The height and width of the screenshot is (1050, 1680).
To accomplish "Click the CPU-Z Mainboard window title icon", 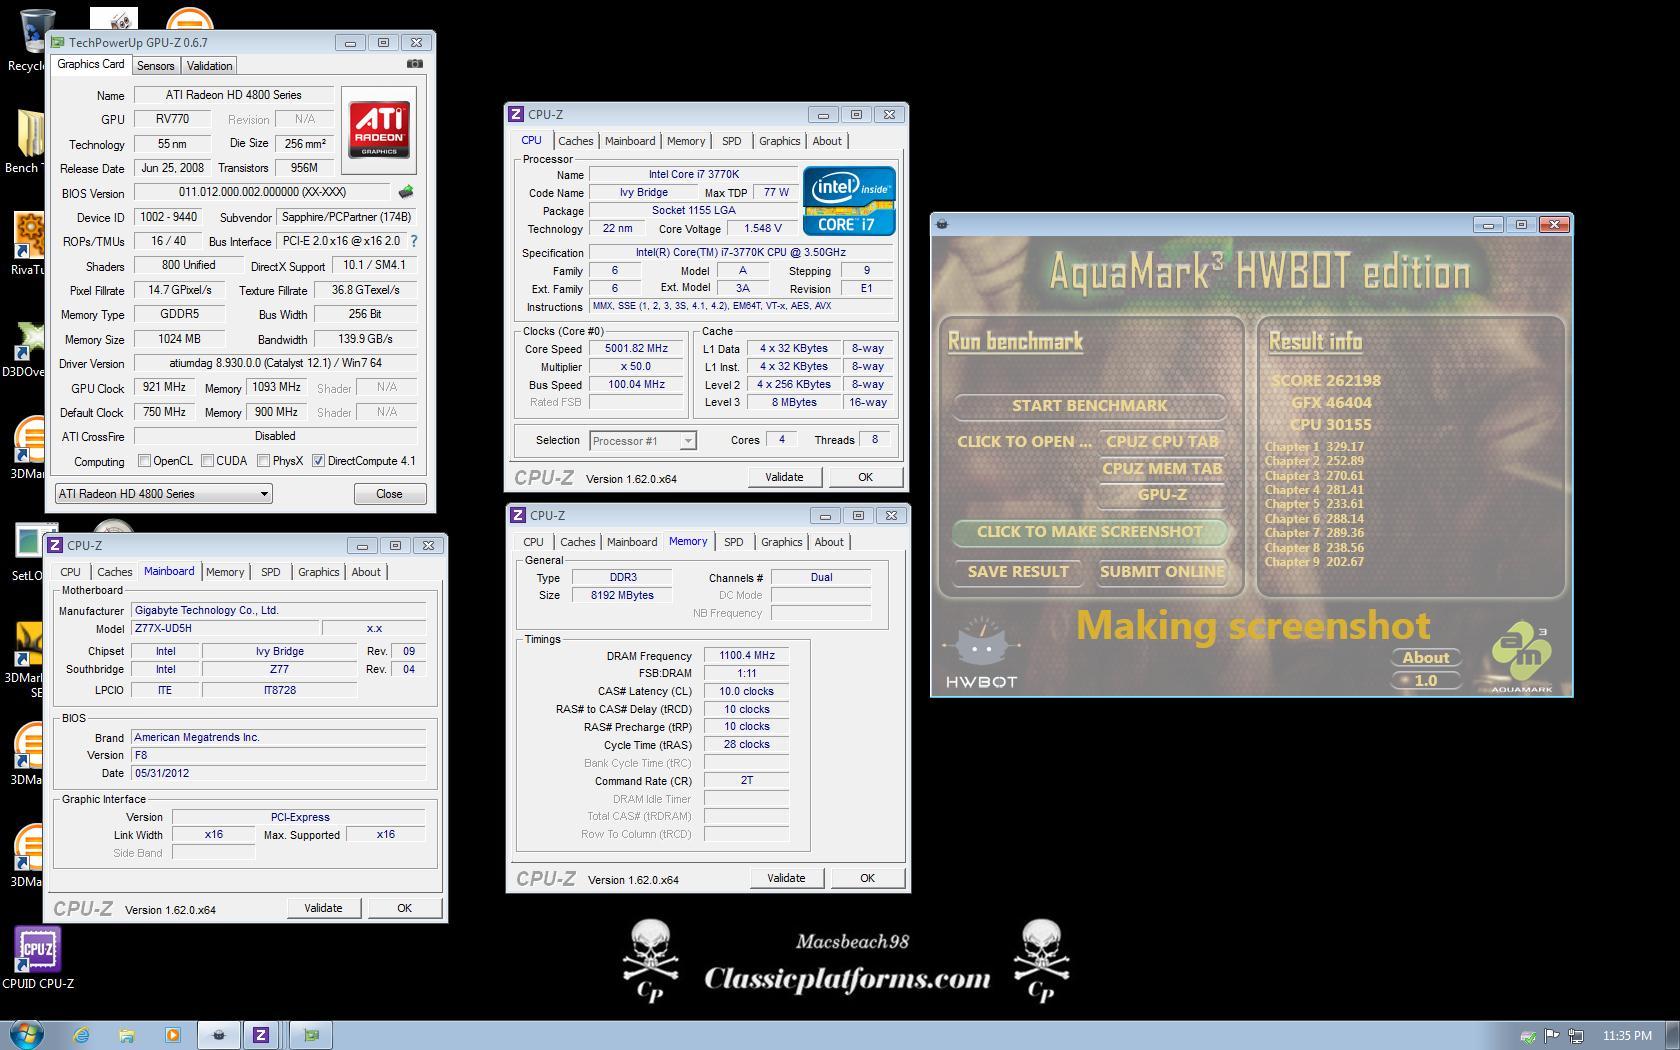I will click(56, 545).
